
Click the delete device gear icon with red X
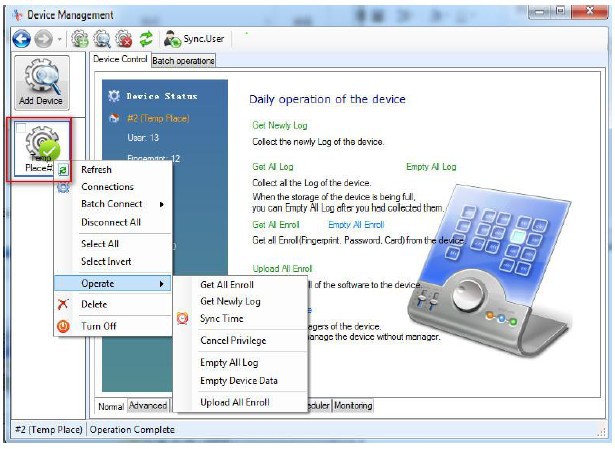[124, 39]
